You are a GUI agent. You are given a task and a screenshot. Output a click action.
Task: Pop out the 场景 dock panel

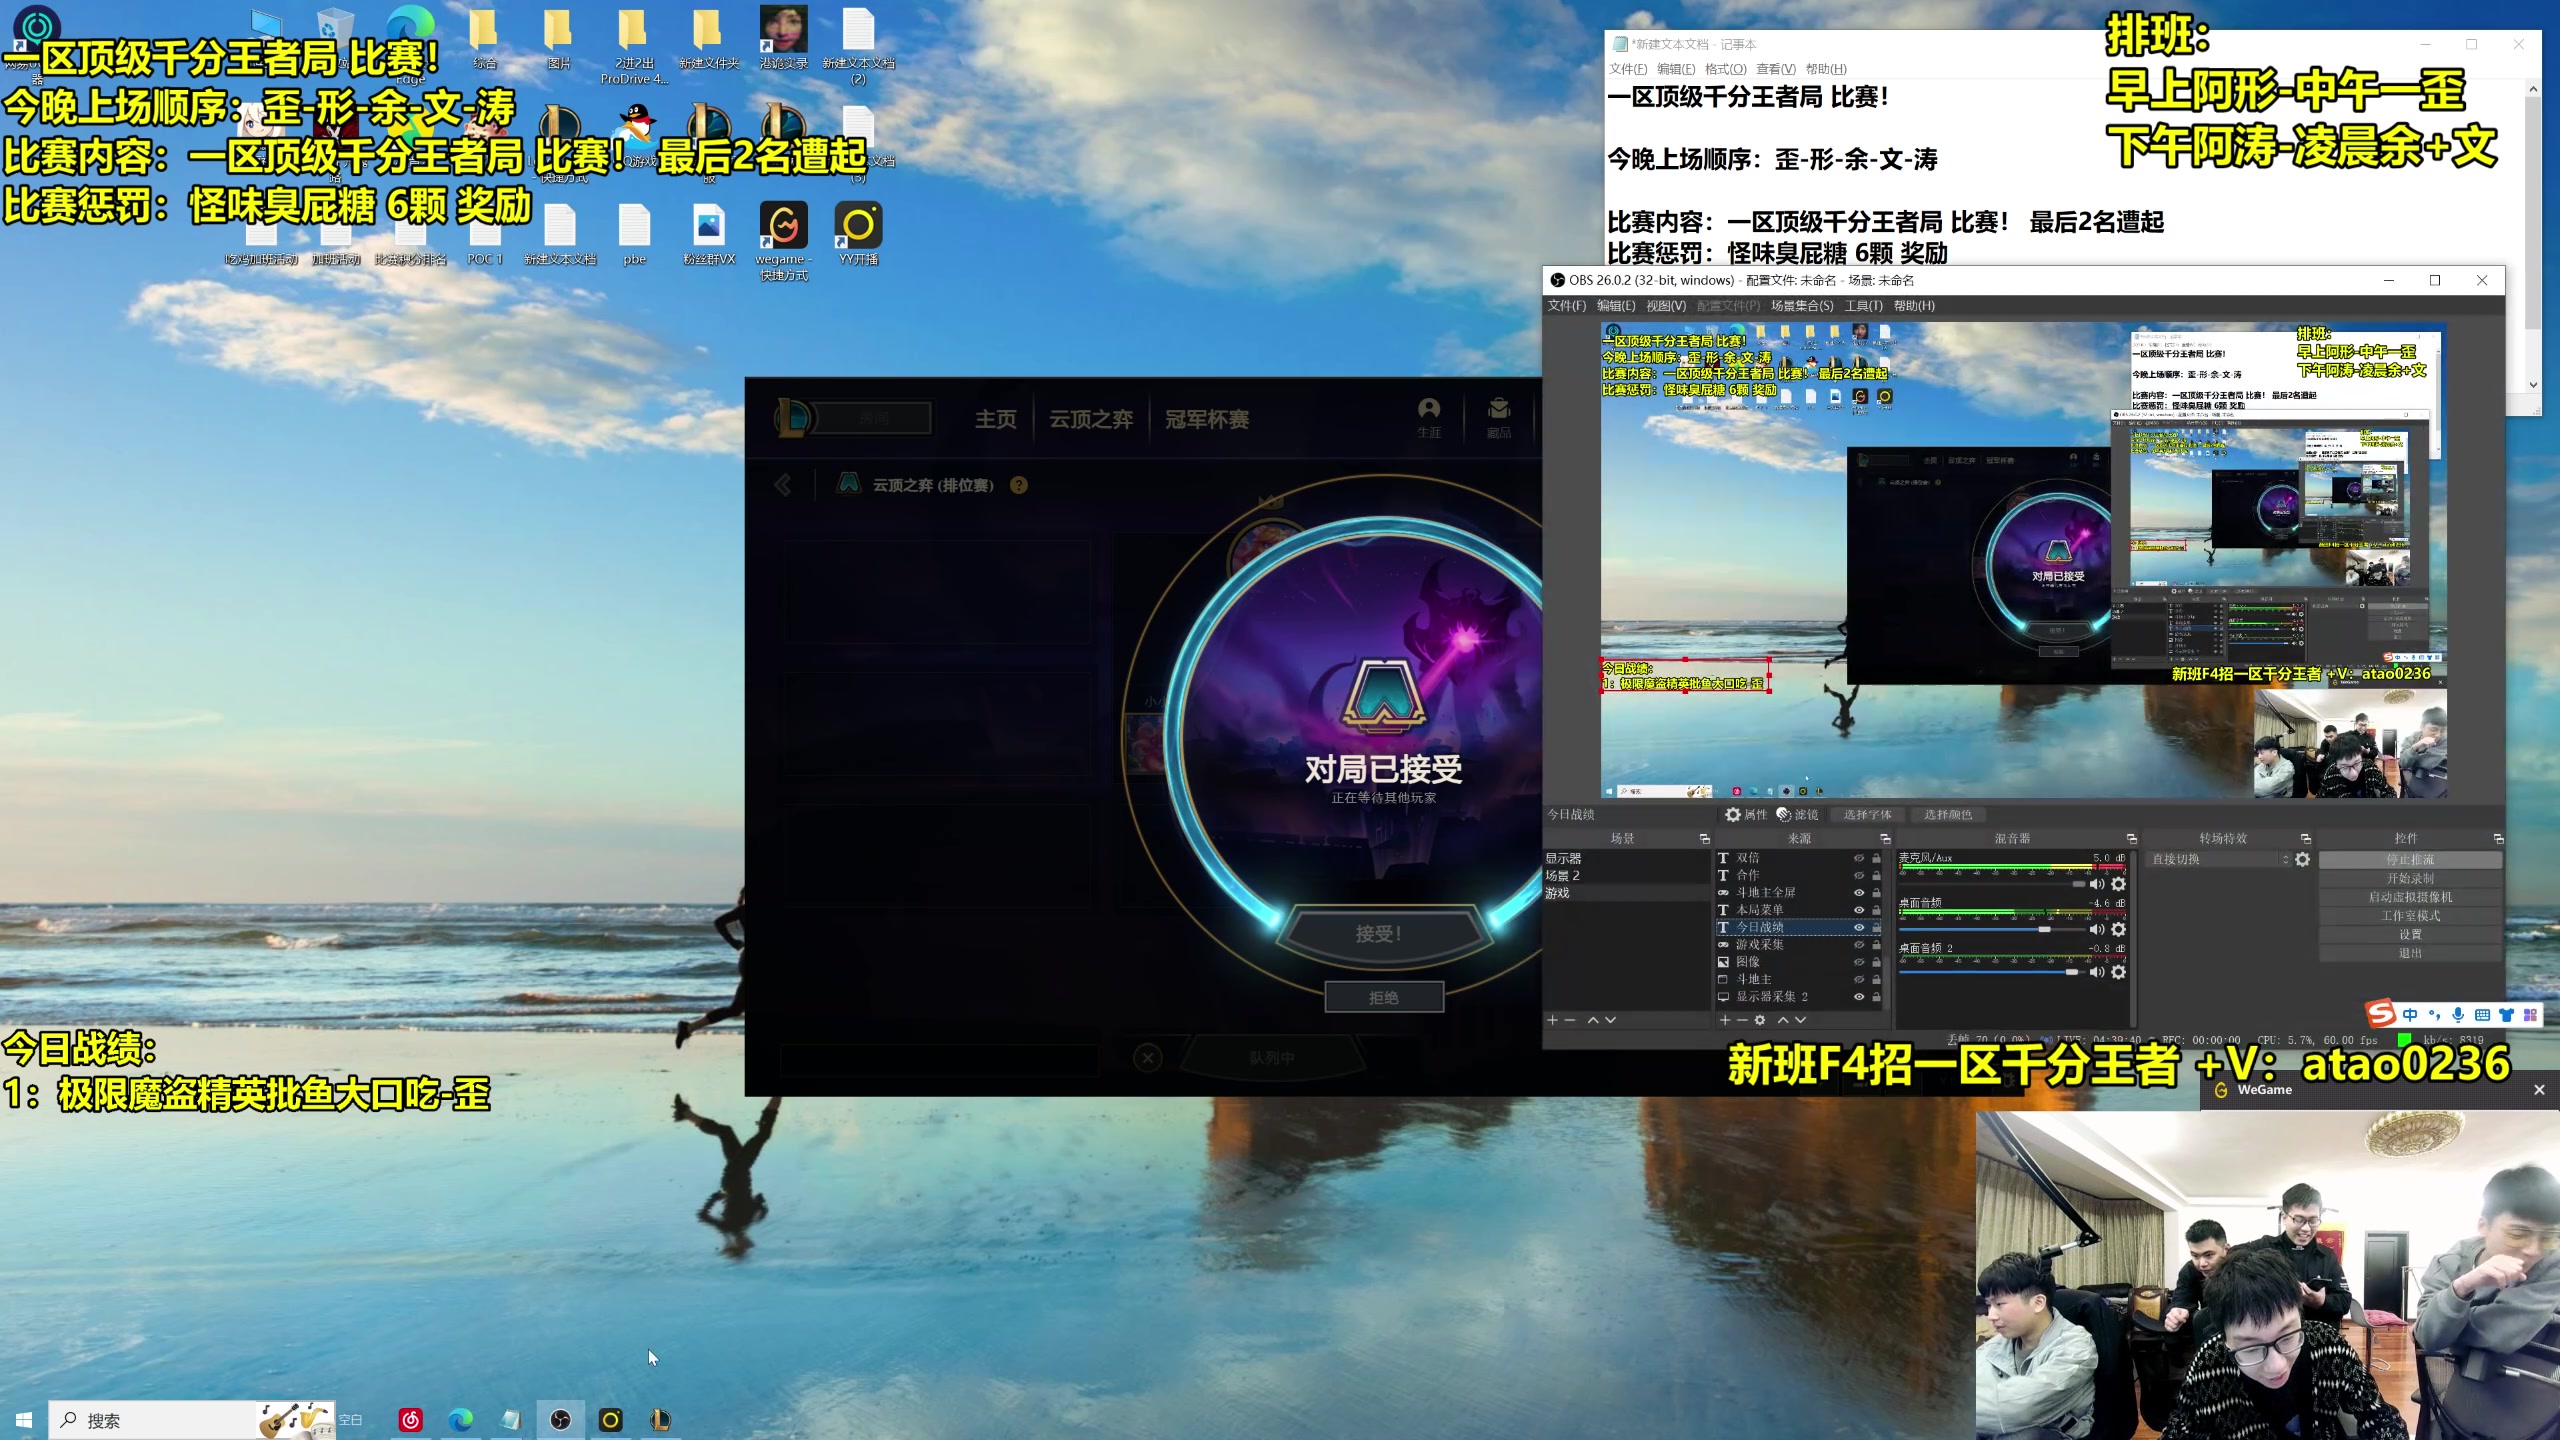point(1705,838)
